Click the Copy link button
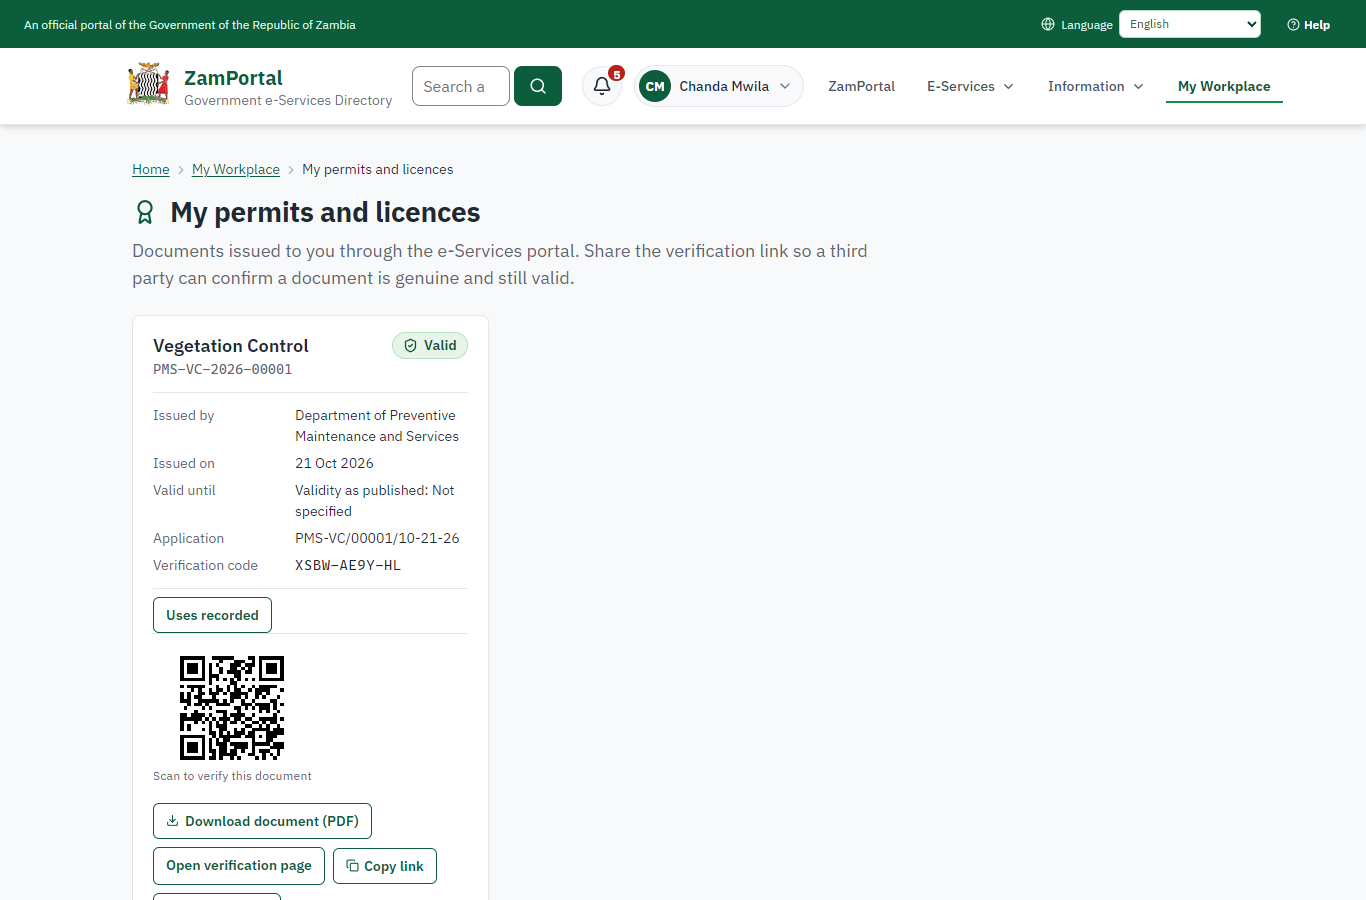 pos(385,866)
